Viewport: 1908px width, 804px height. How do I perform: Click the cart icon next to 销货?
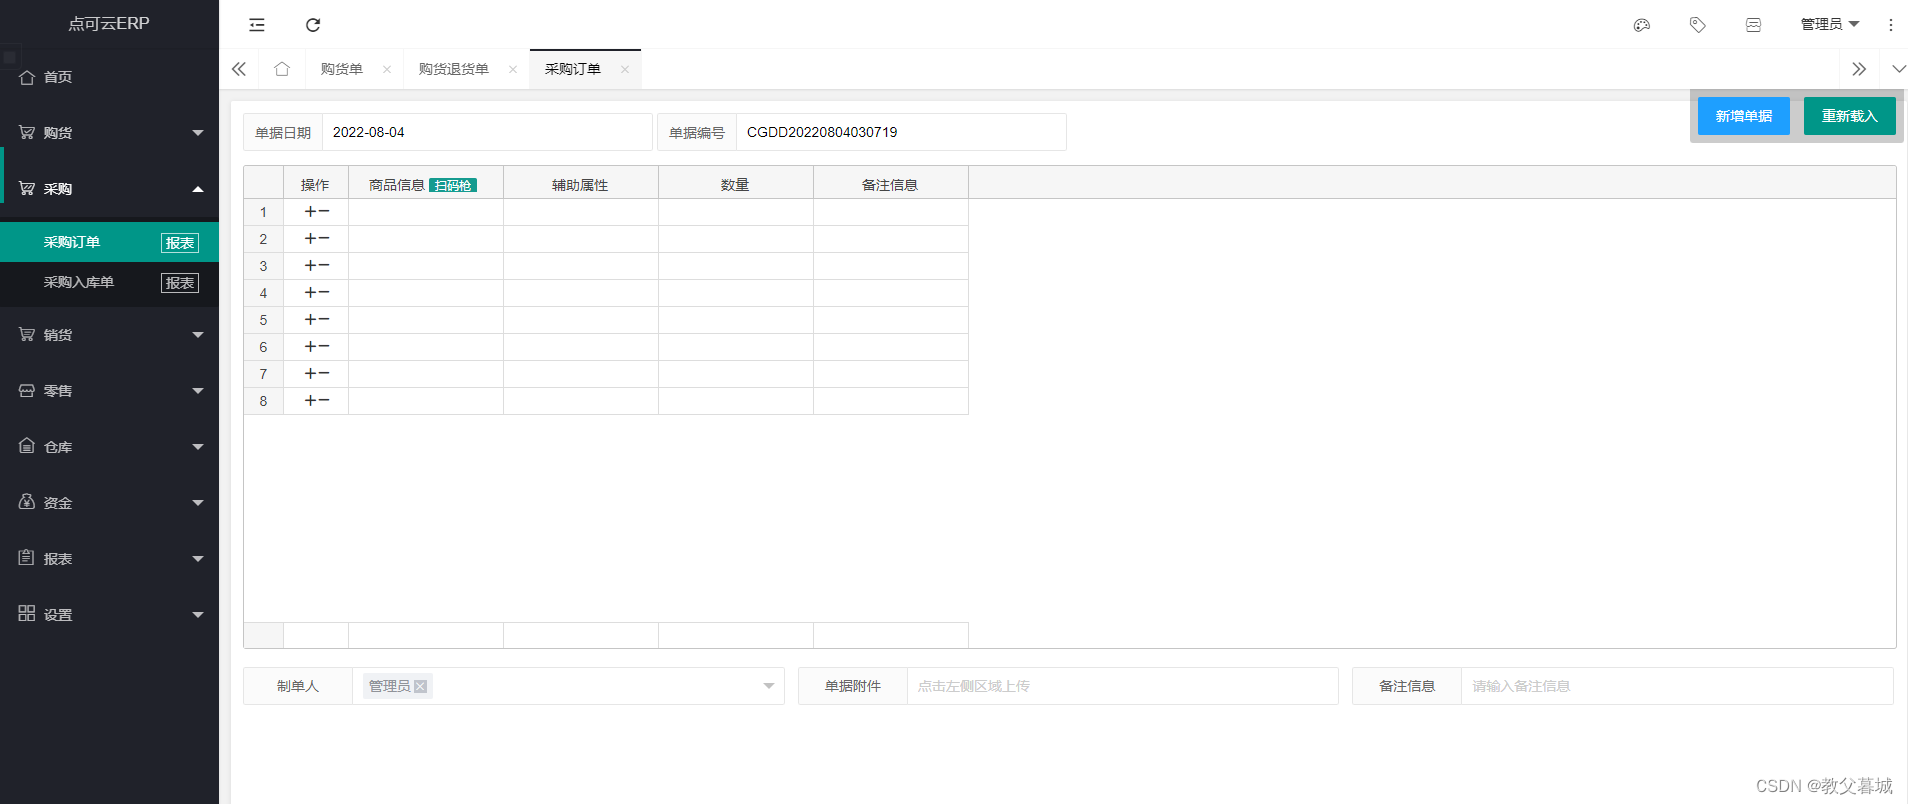pyautogui.click(x=27, y=334)
